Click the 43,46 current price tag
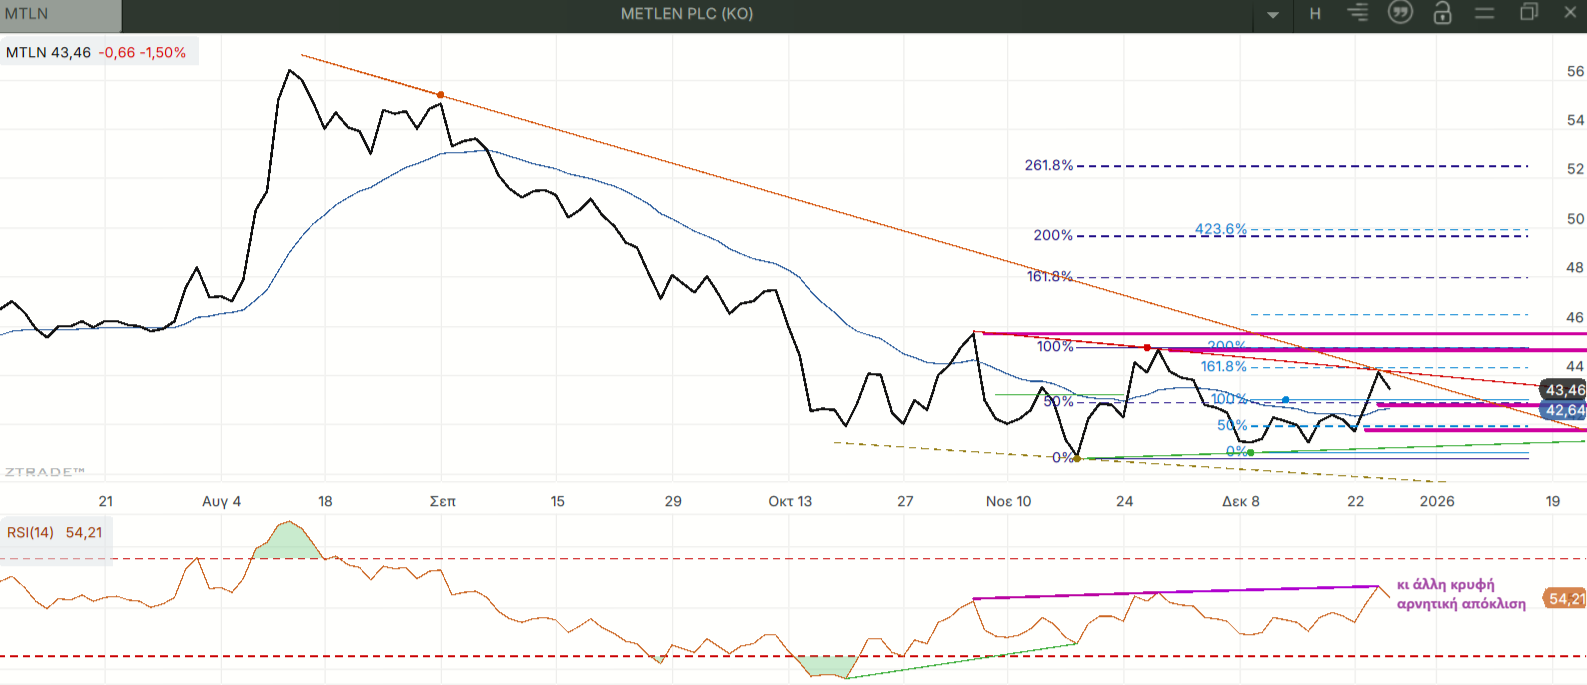Viewport: 1587px width, 685px height. (1564, 390)
